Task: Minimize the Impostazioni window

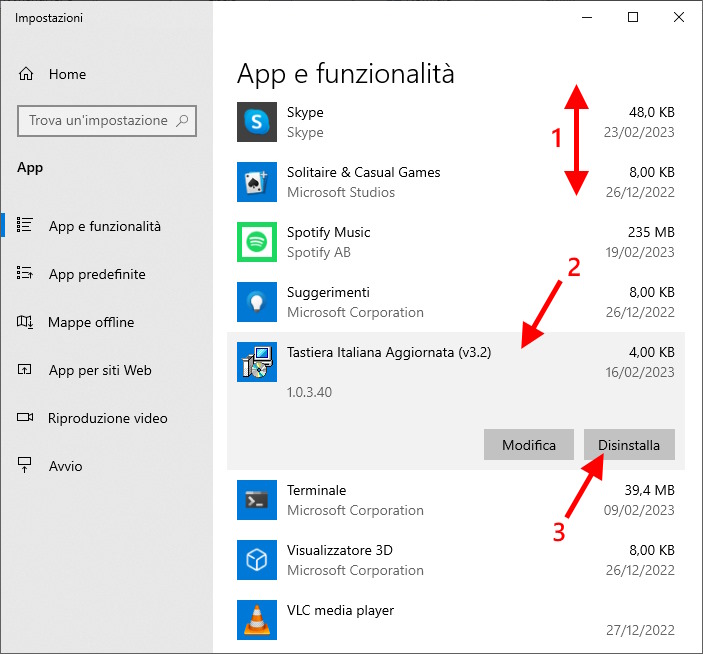Action: pos(587,17)
